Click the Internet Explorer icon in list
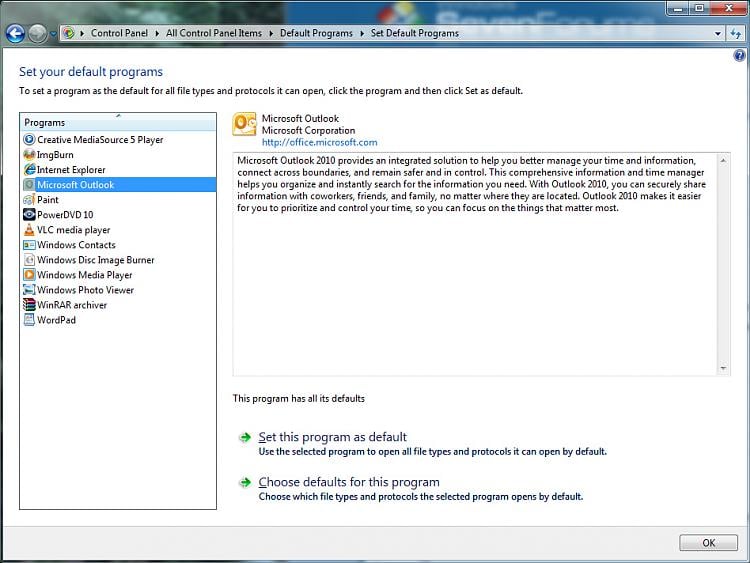The image size is (750, 563). [x=29, y=169]
